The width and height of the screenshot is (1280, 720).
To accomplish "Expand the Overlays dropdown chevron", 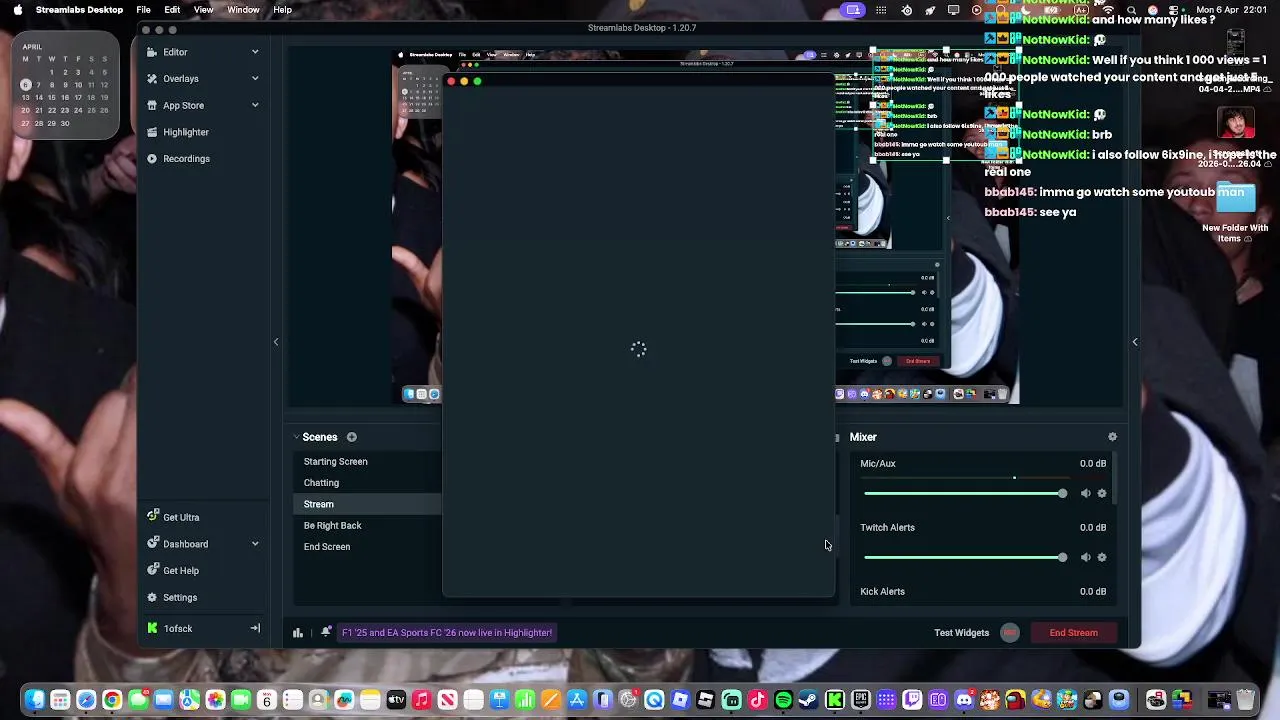I will click(255, 78).
